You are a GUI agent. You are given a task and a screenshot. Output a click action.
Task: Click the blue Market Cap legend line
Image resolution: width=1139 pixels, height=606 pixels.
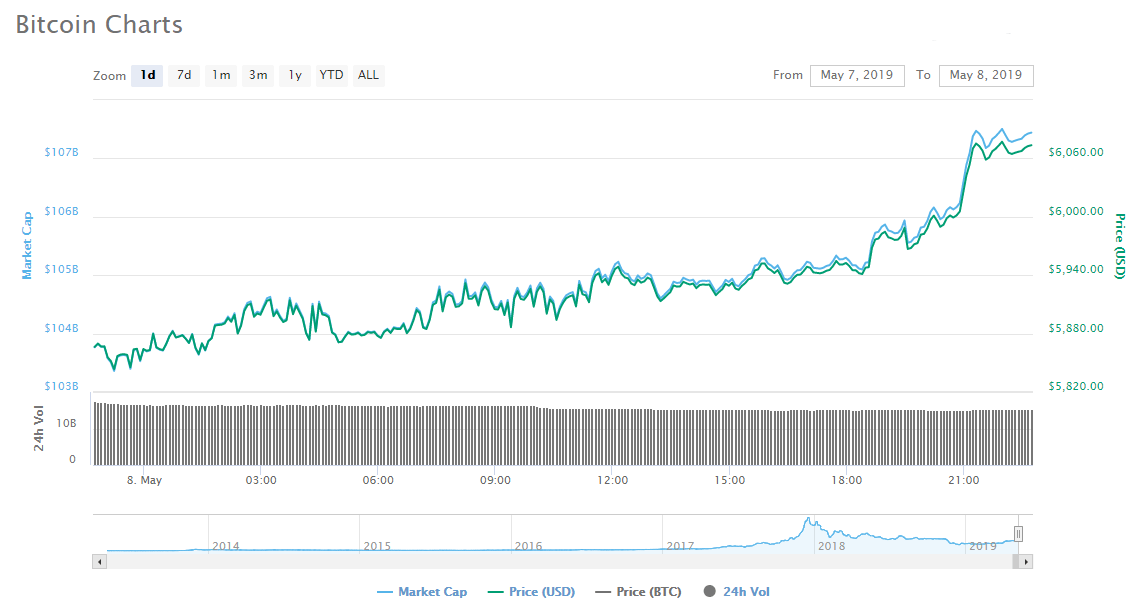(x=385, y=592)
